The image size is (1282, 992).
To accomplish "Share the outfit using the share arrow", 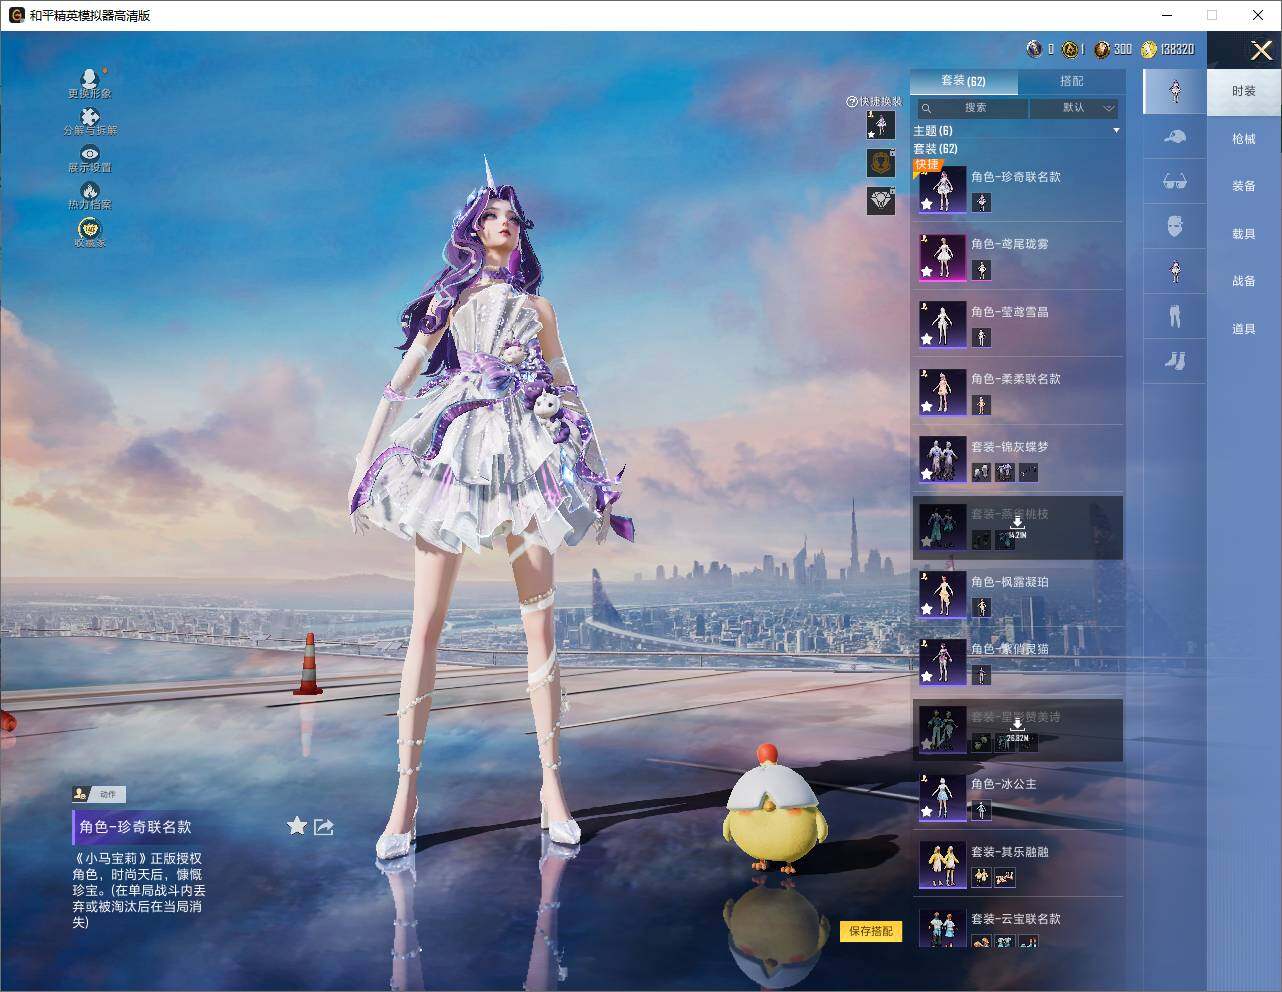I will (323, 826).
